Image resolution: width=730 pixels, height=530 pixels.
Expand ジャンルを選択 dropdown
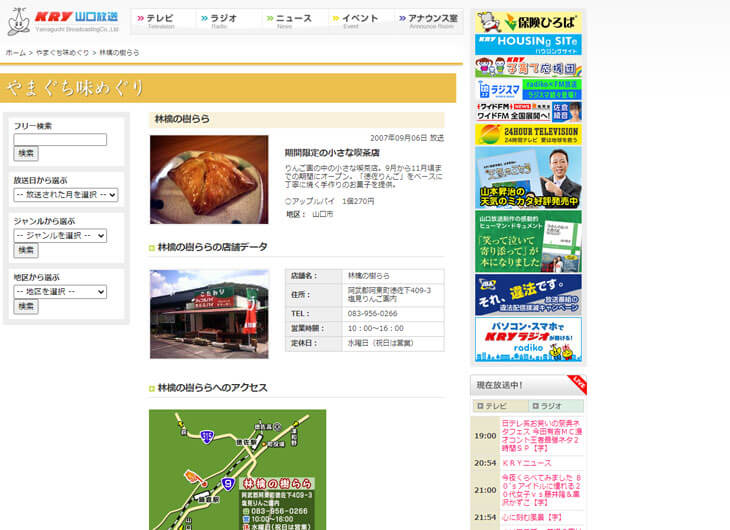pos(60,236)
